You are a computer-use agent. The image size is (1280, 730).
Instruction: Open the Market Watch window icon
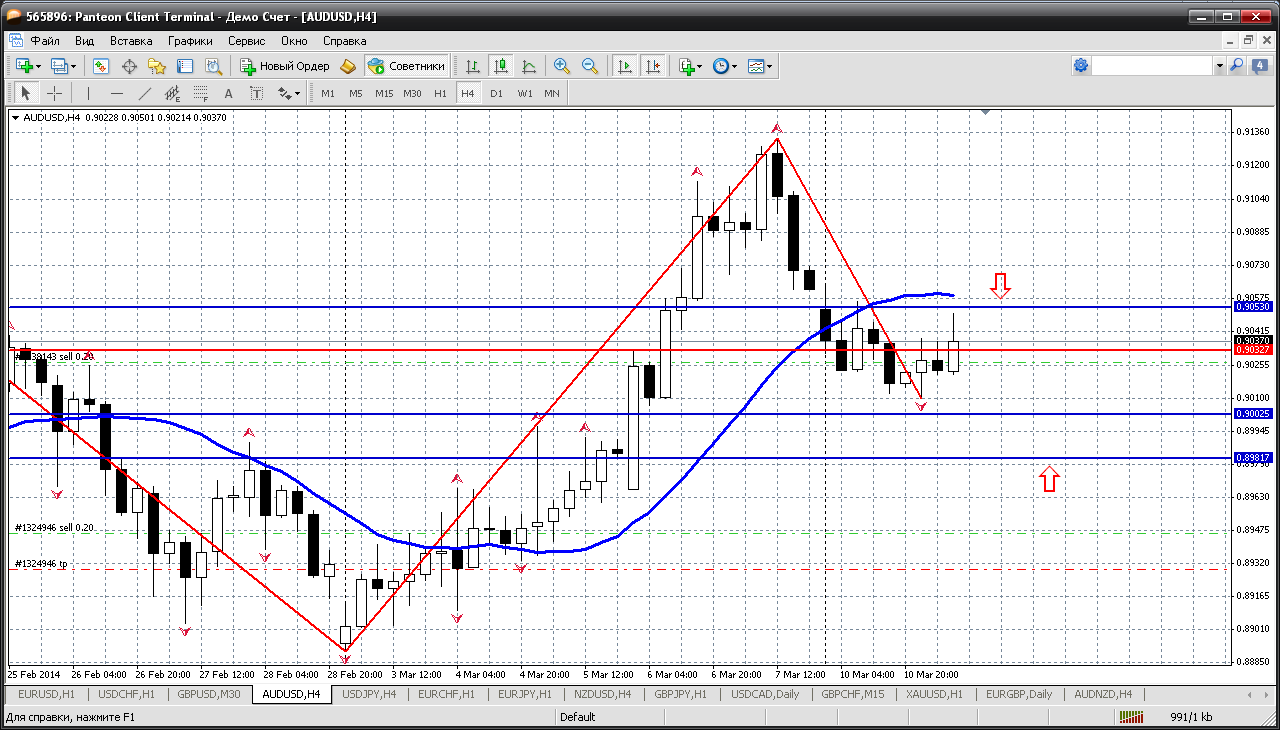(x=101, y=66)
